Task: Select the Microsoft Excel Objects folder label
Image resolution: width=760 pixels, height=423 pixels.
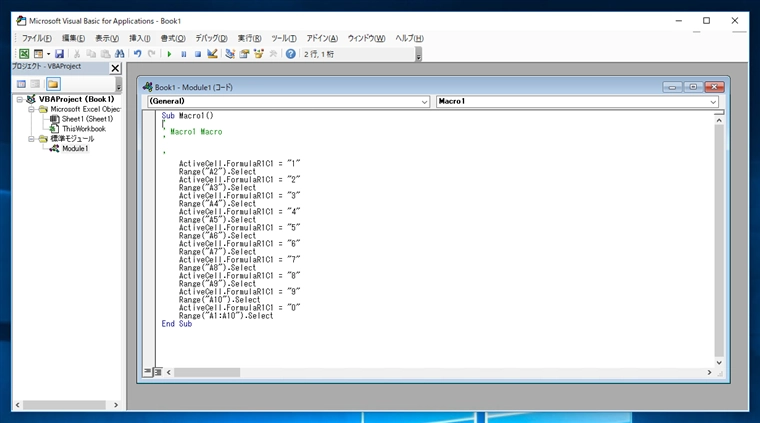Action: [x=85, y=110]
